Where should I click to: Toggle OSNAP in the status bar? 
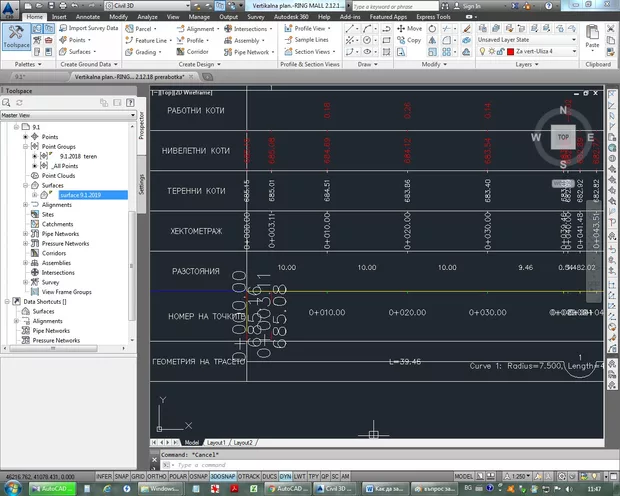point(199,476)
